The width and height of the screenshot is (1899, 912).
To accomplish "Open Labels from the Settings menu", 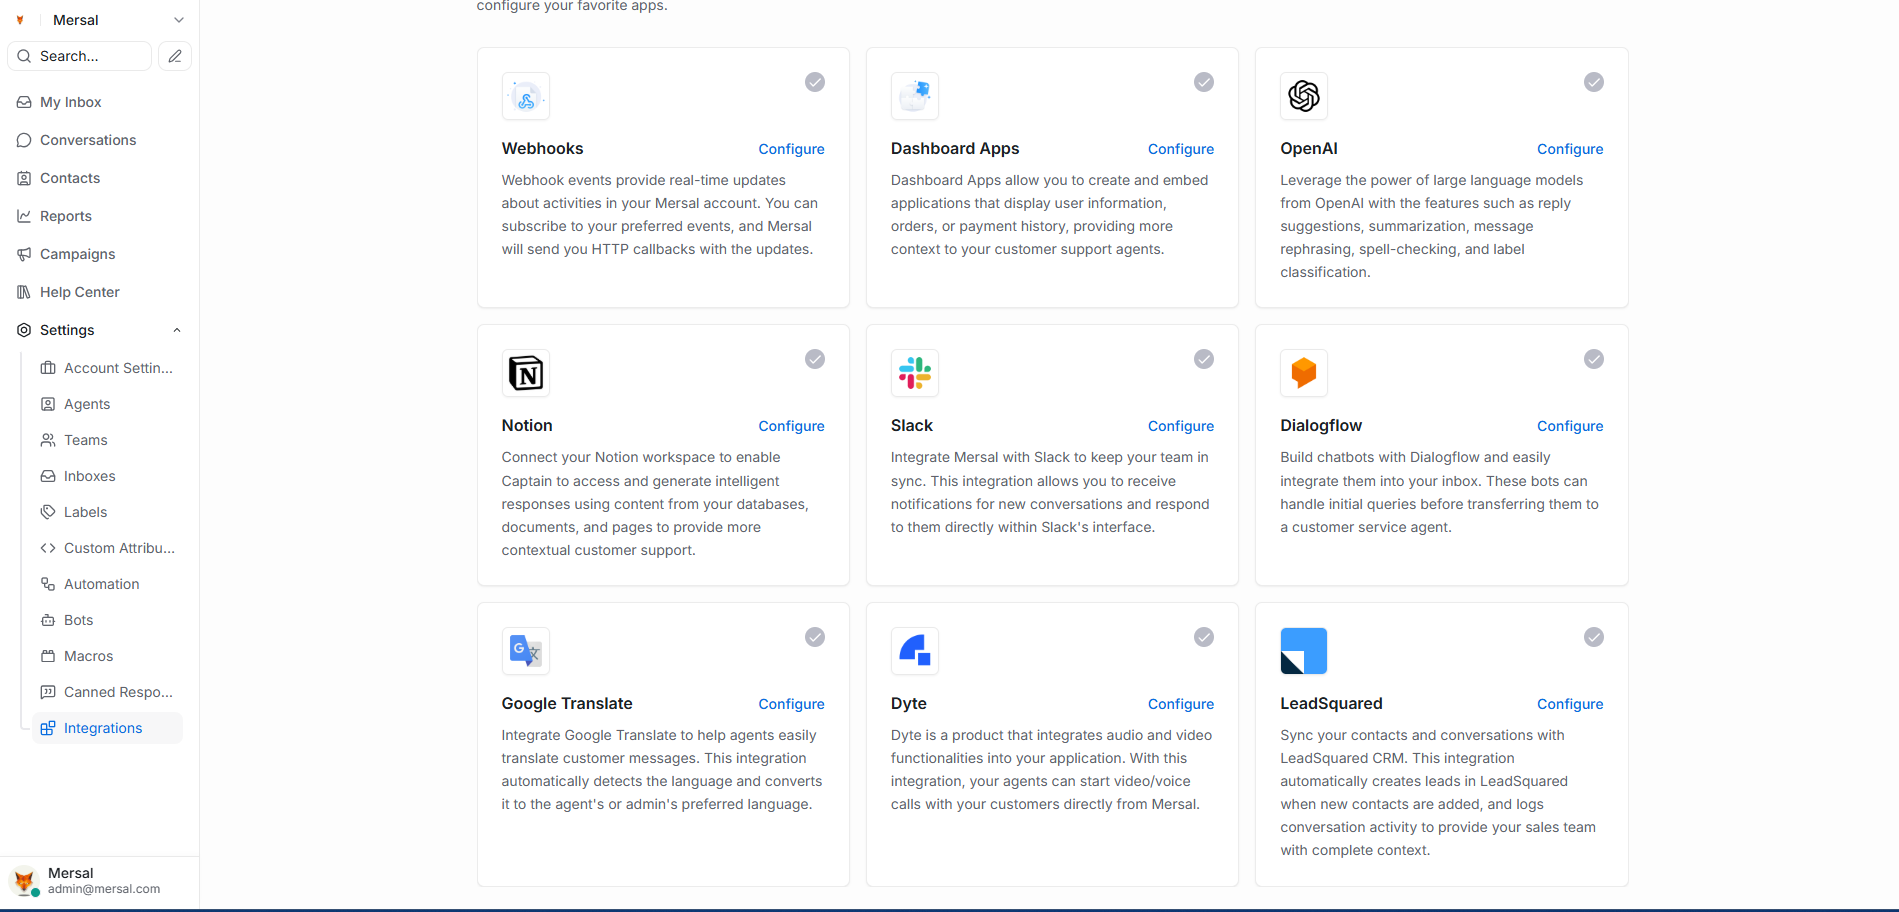I will pos(85,512).
